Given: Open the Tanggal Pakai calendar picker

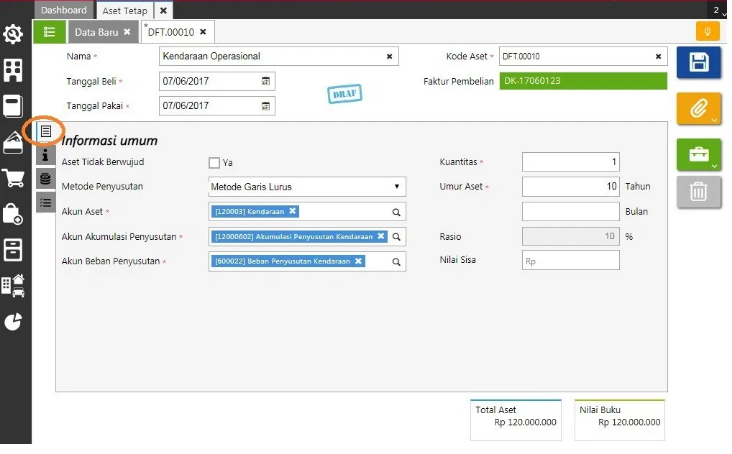Looking at the screenshot, I should 265,106.
